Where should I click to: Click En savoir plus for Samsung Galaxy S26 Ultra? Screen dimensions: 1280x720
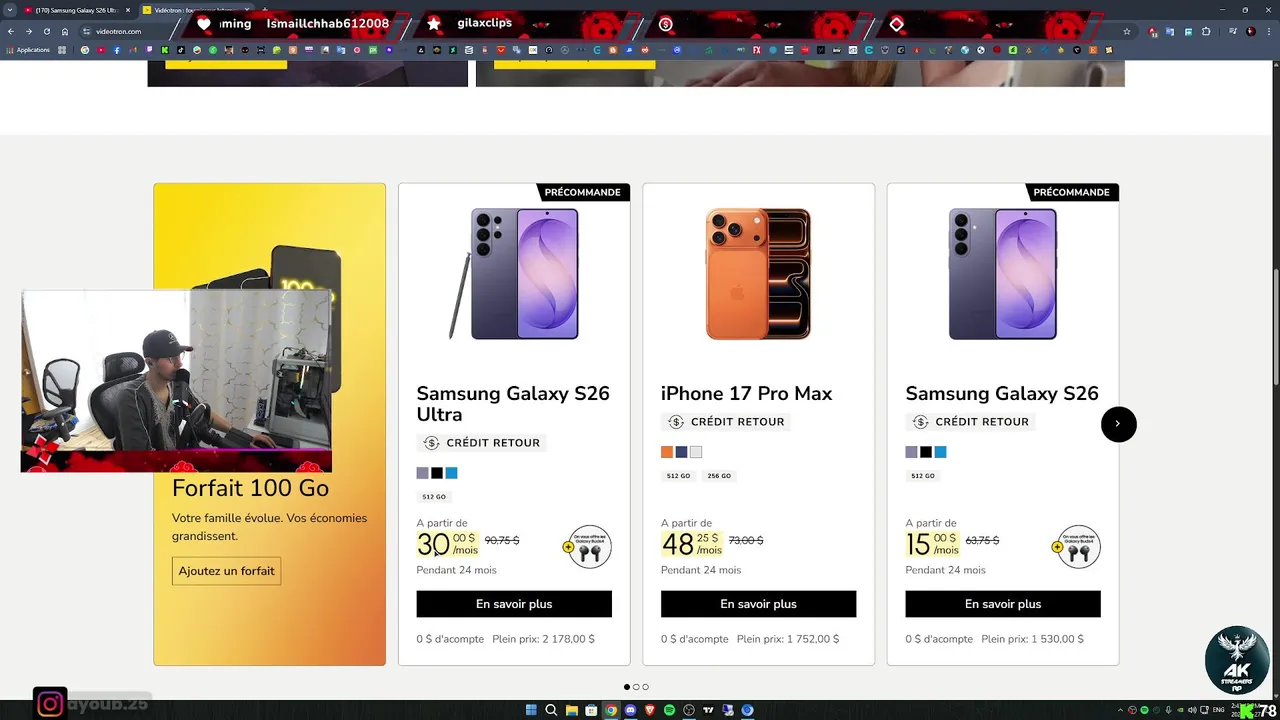coord(514,604)
